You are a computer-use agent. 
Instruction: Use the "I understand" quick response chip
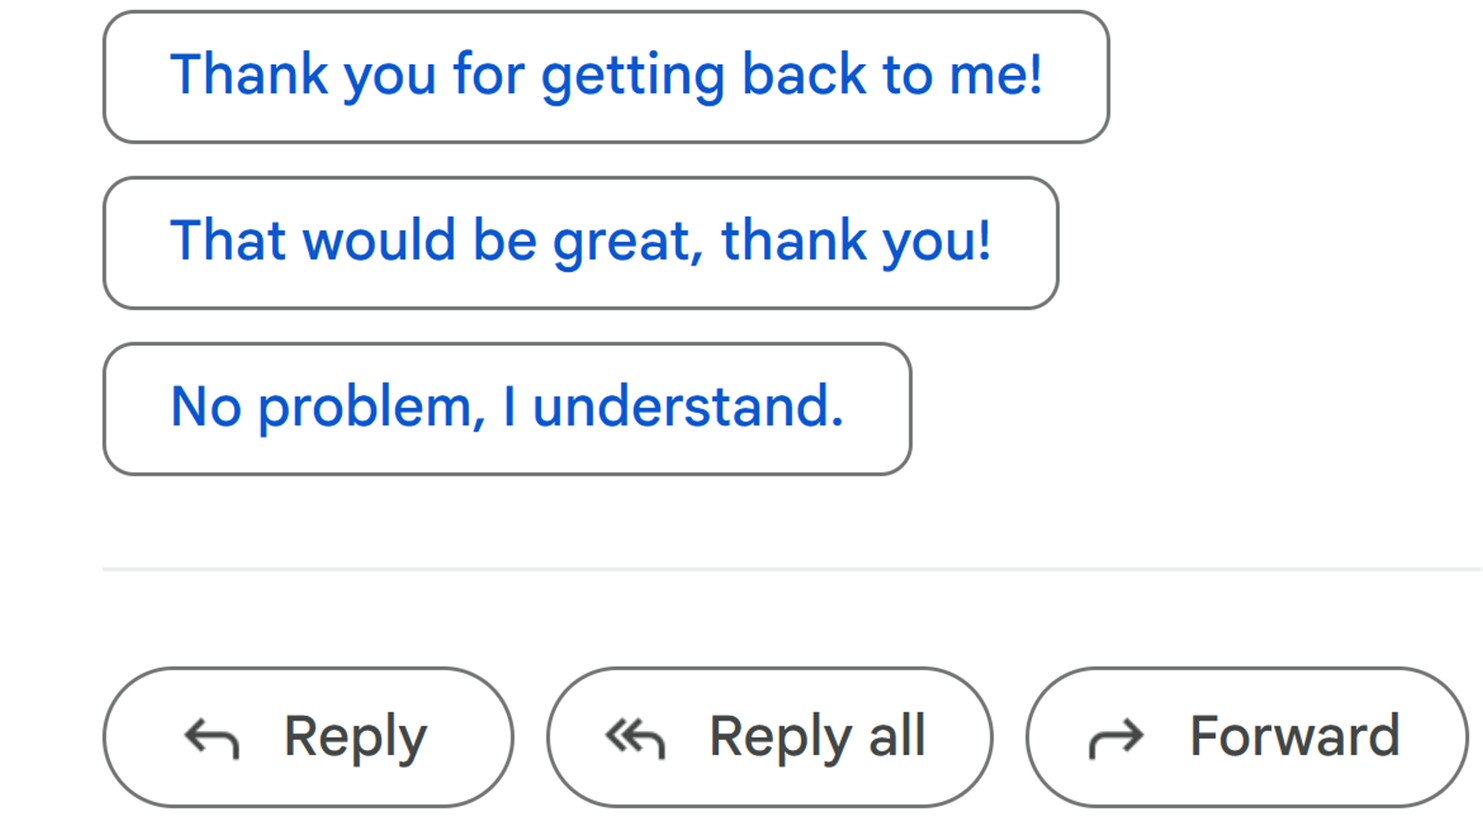click(x=507, y=409)
